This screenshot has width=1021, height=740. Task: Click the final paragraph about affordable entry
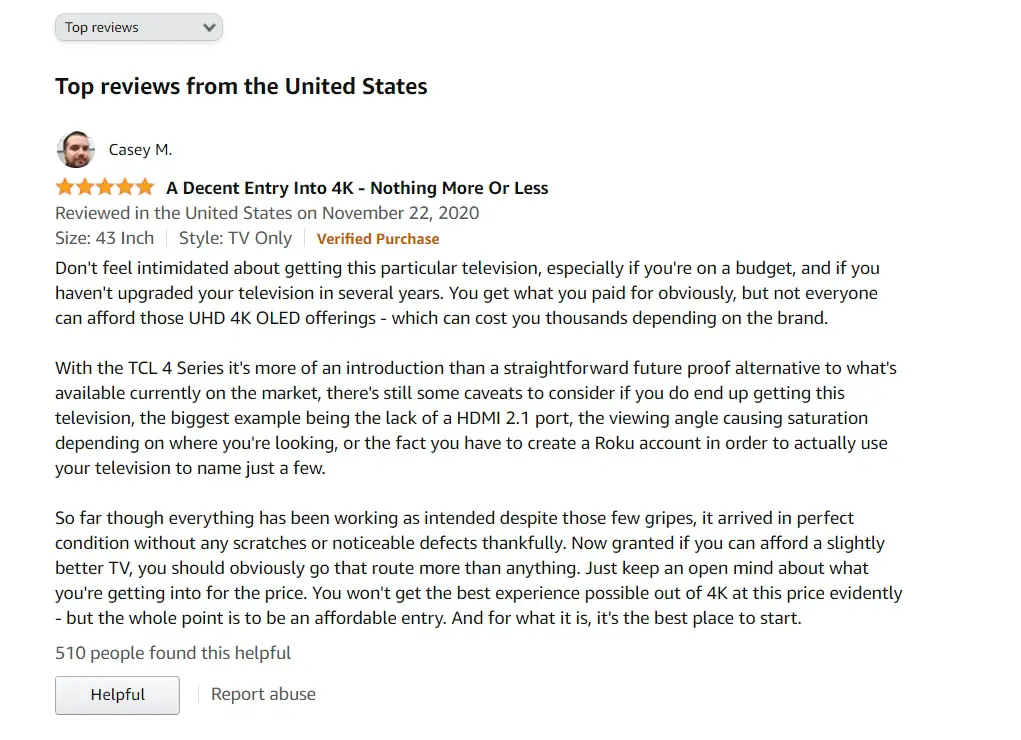click(x=479, y=568)
